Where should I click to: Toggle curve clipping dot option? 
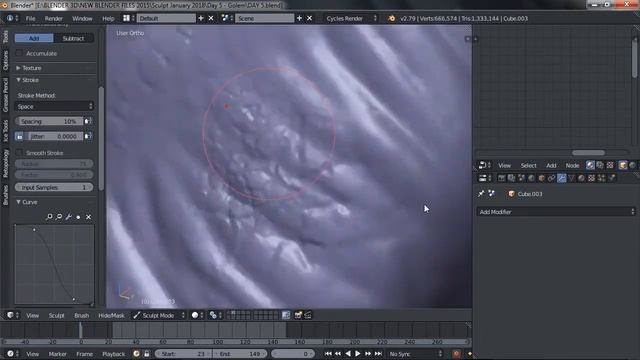click(x=78, y=217)
